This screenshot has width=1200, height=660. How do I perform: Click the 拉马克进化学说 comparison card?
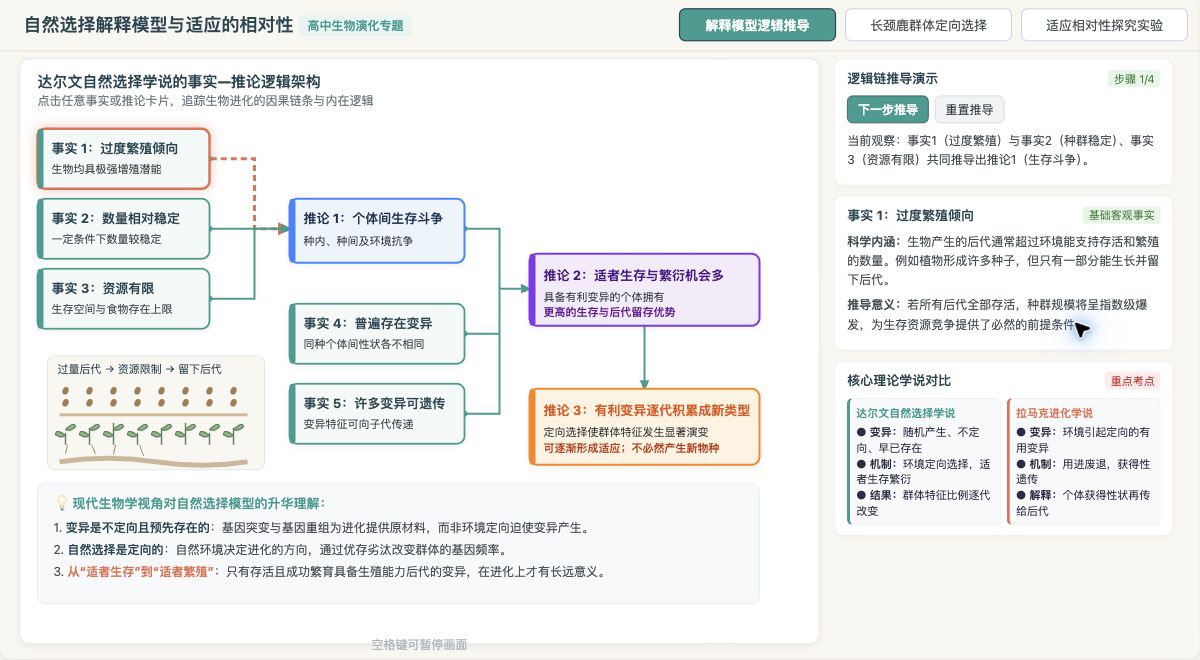tap(1083, 461)
